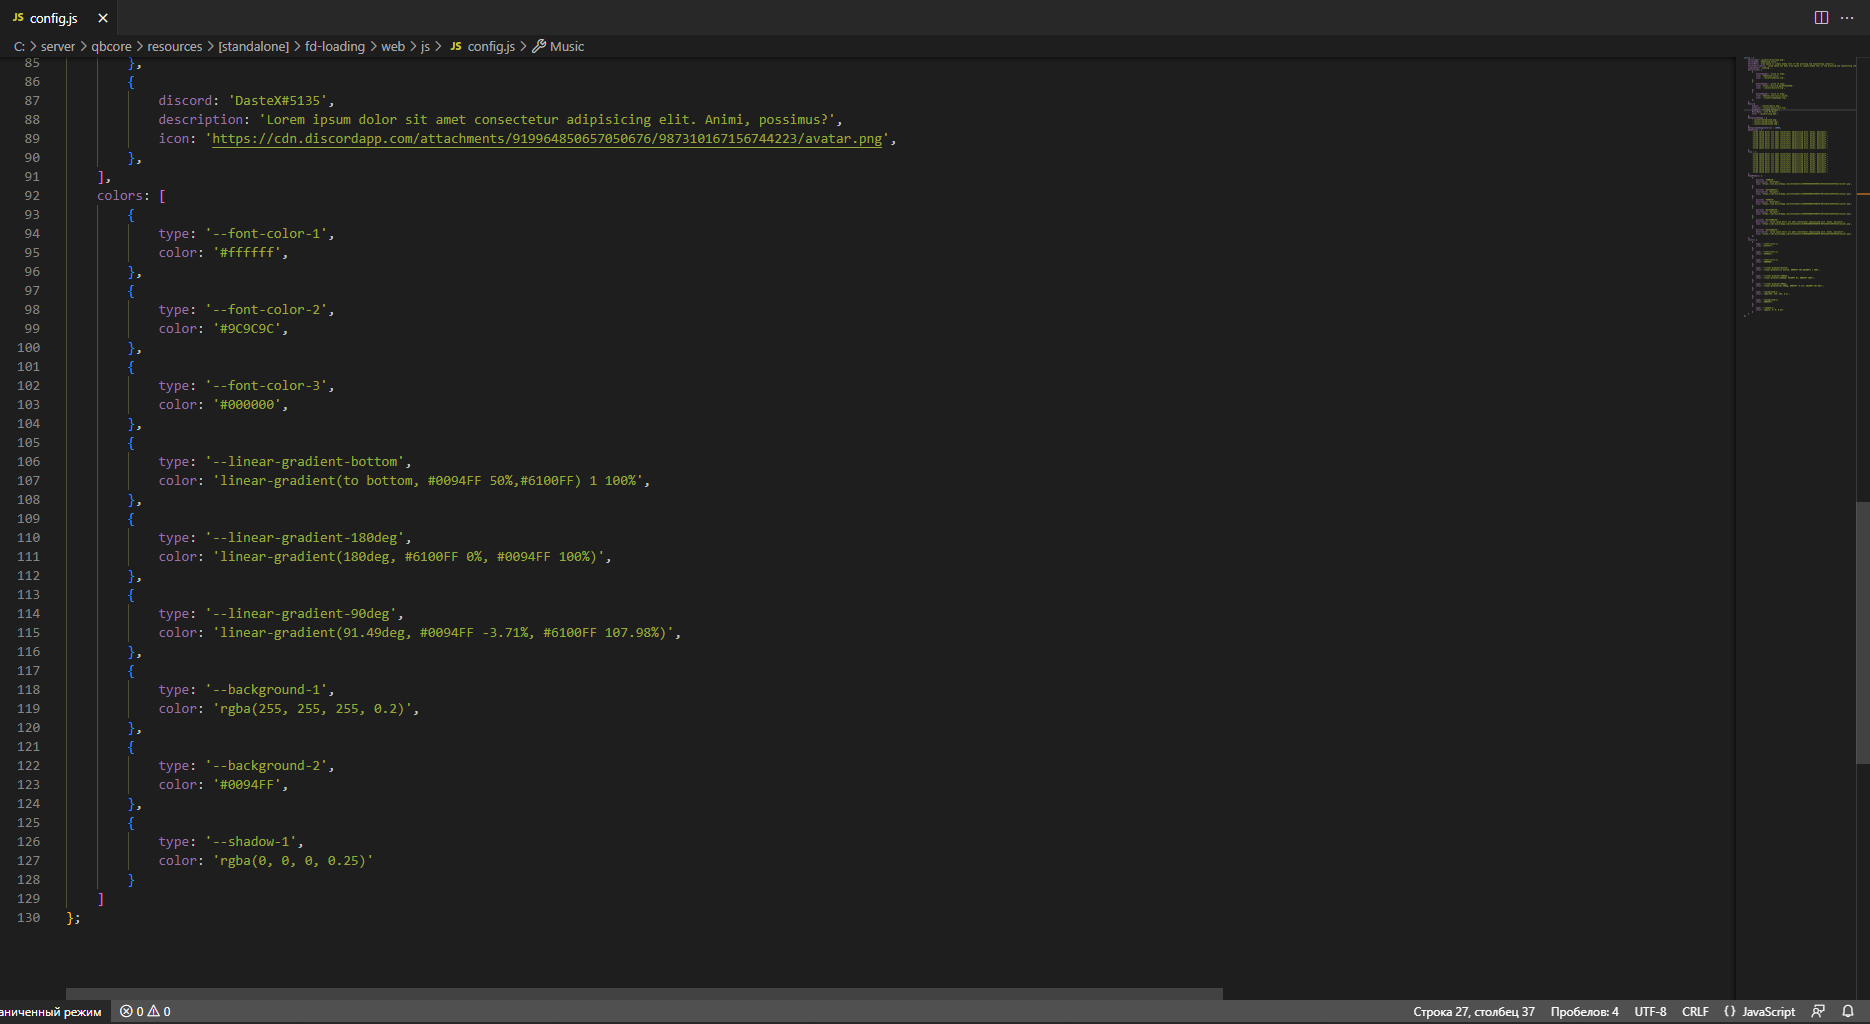This screenshot has width=1870, height=1024.
Task: Open the resources breadcrumb item
Action: 175,46
